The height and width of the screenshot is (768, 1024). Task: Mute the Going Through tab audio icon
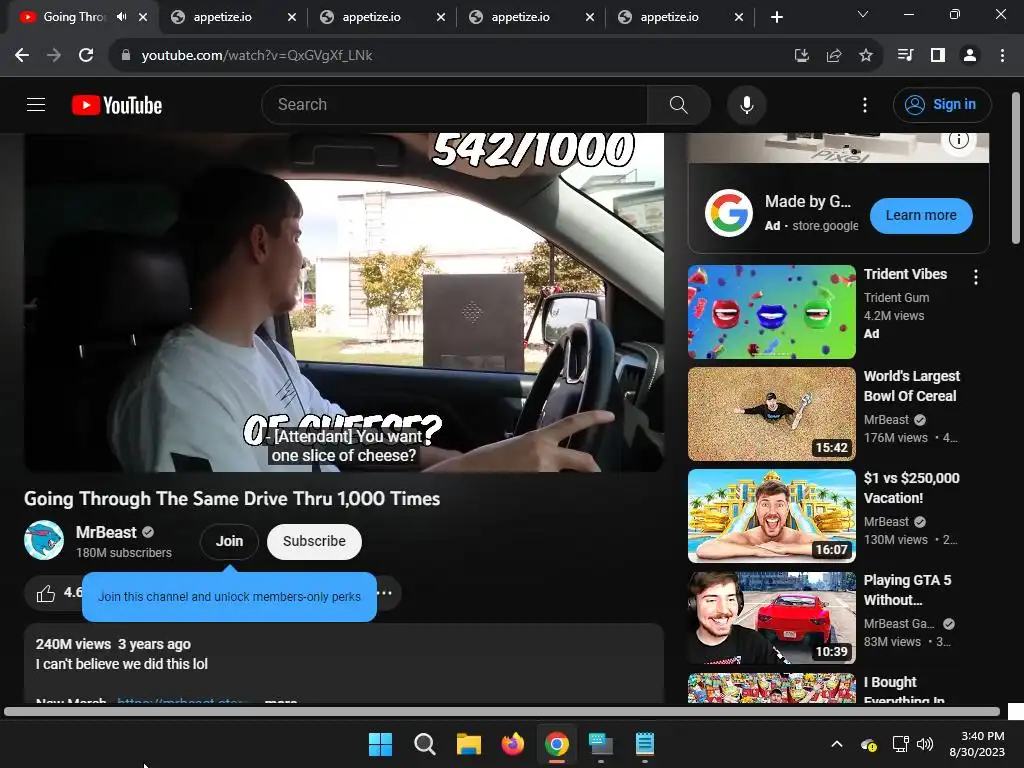point(121,17)
